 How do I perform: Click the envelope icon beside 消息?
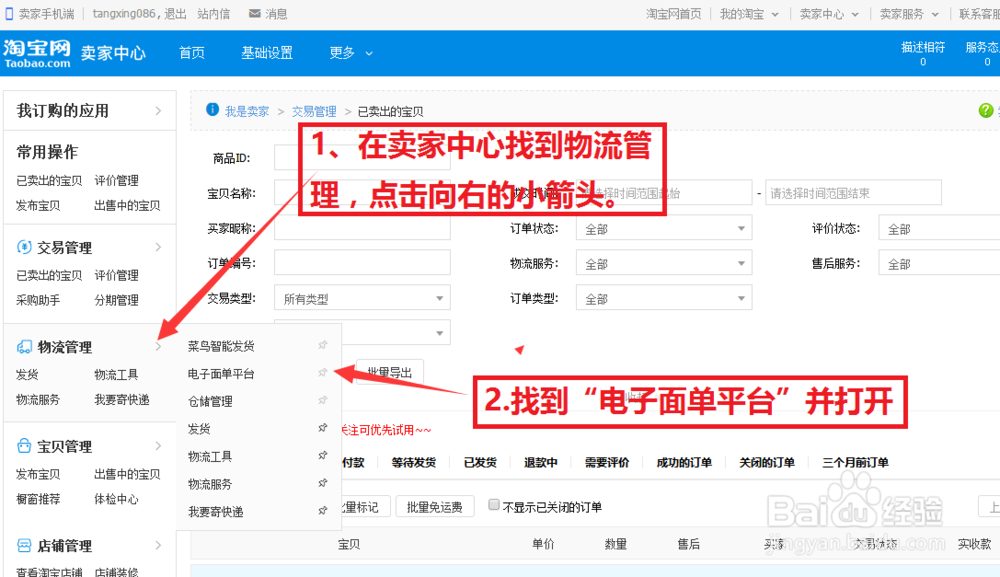[x=254, y=13]
